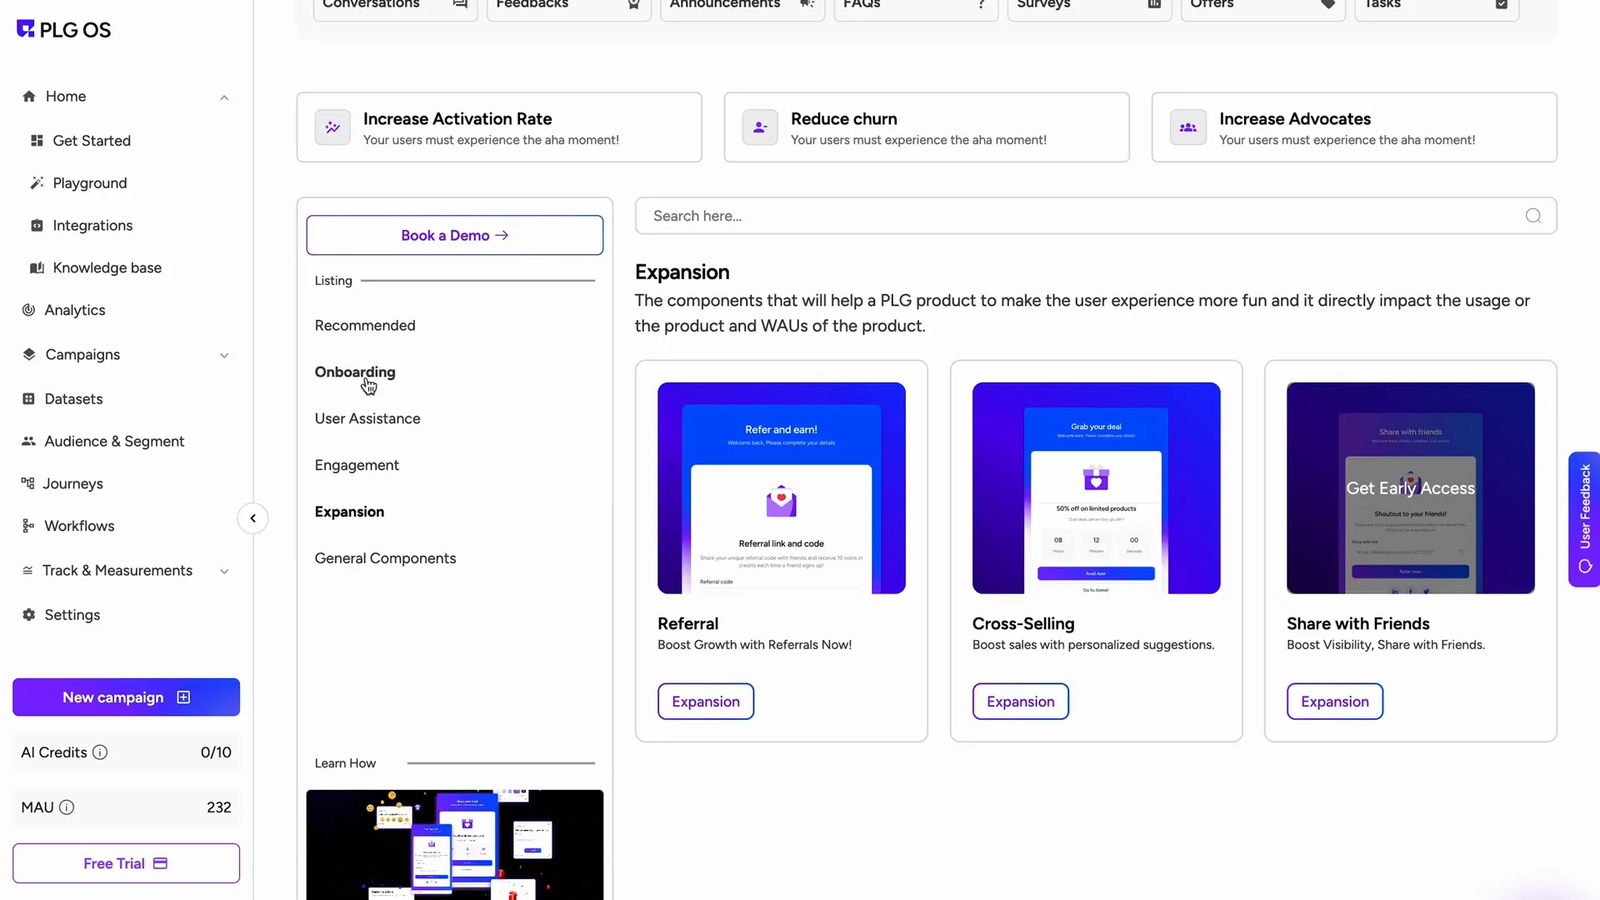Image resolution: width=1600 pixels, height=900 pixels.
Task: Click the Knowledge base book icon
Action: [37, 268]
